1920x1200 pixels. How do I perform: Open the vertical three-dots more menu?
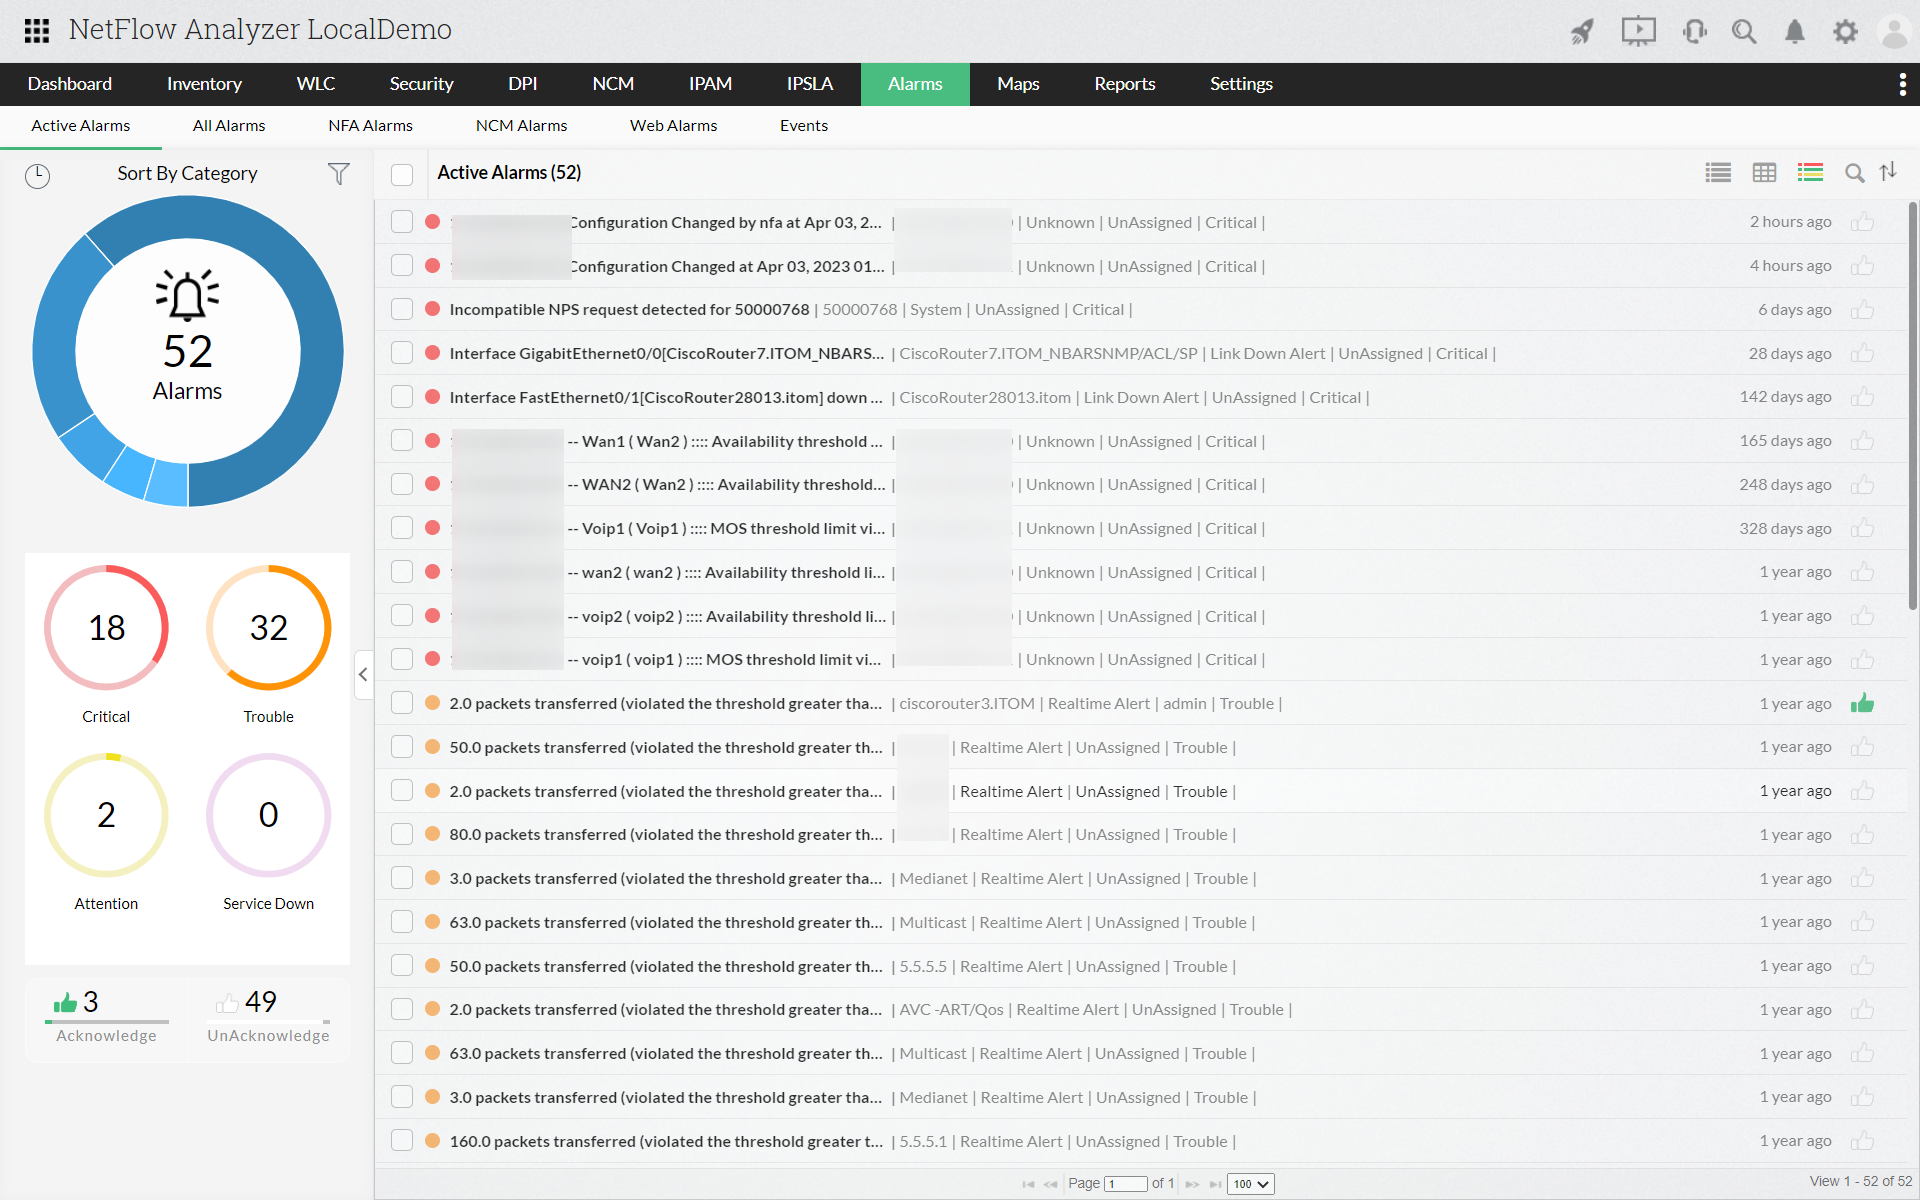coord(1902,85)
